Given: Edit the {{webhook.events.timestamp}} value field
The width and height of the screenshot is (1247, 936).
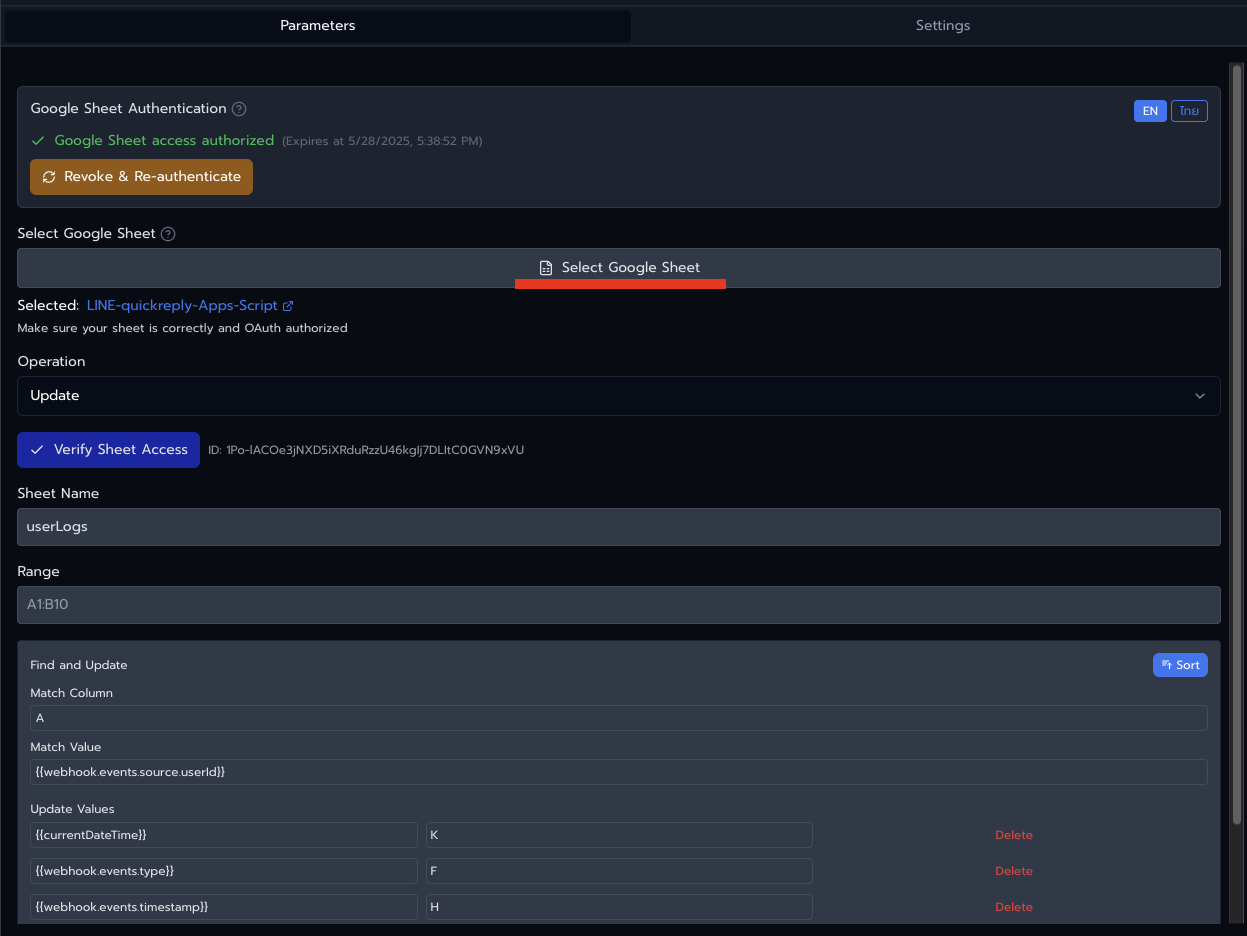Looking at the screenshot, I should tap(224, 907).
